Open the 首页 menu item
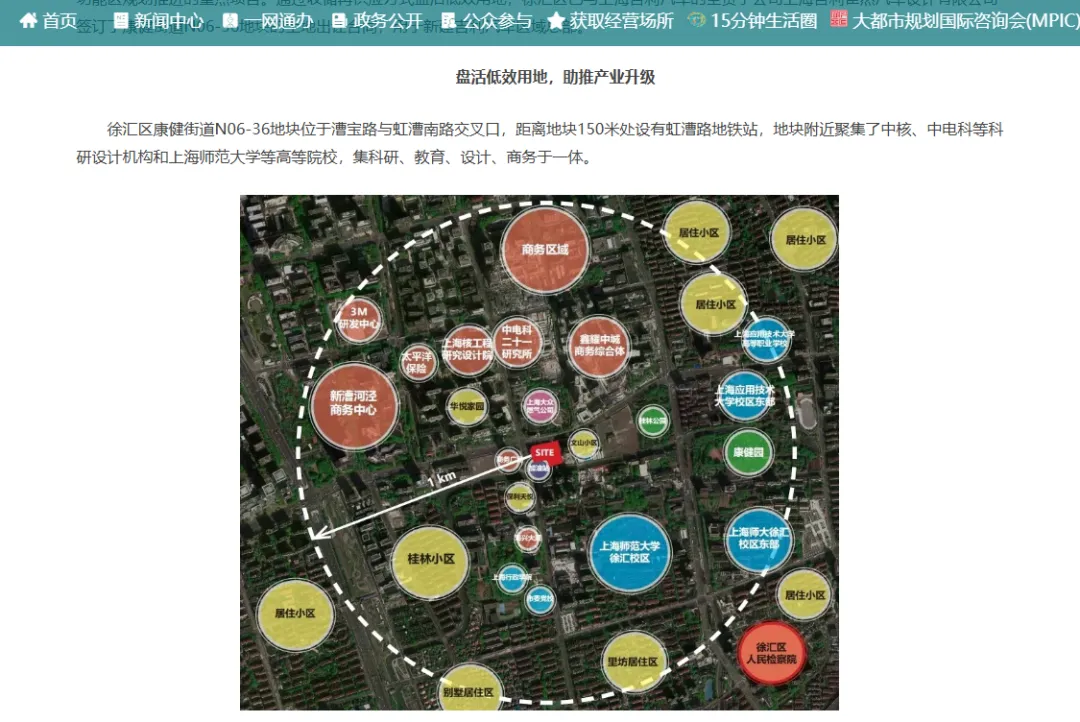This screenshot has height=722, width=1080. [59, 21]
